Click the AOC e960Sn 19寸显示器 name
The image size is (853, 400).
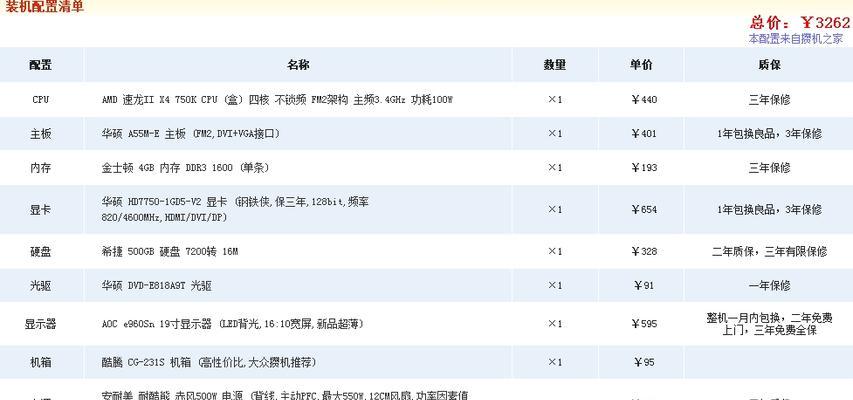[232, 324]
